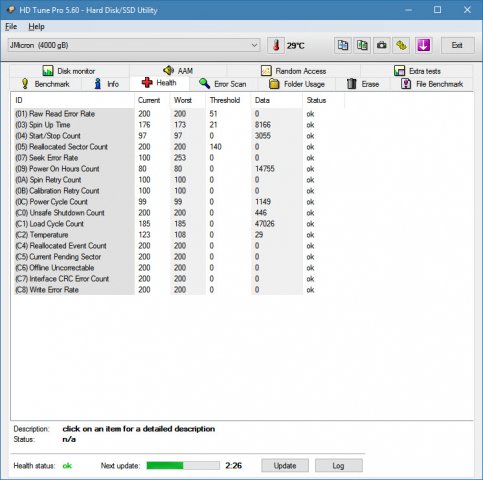Viewport: 483px width, 480px height.
Task: Minimize the HD Tune Pro window
Action: pos(408,10)
